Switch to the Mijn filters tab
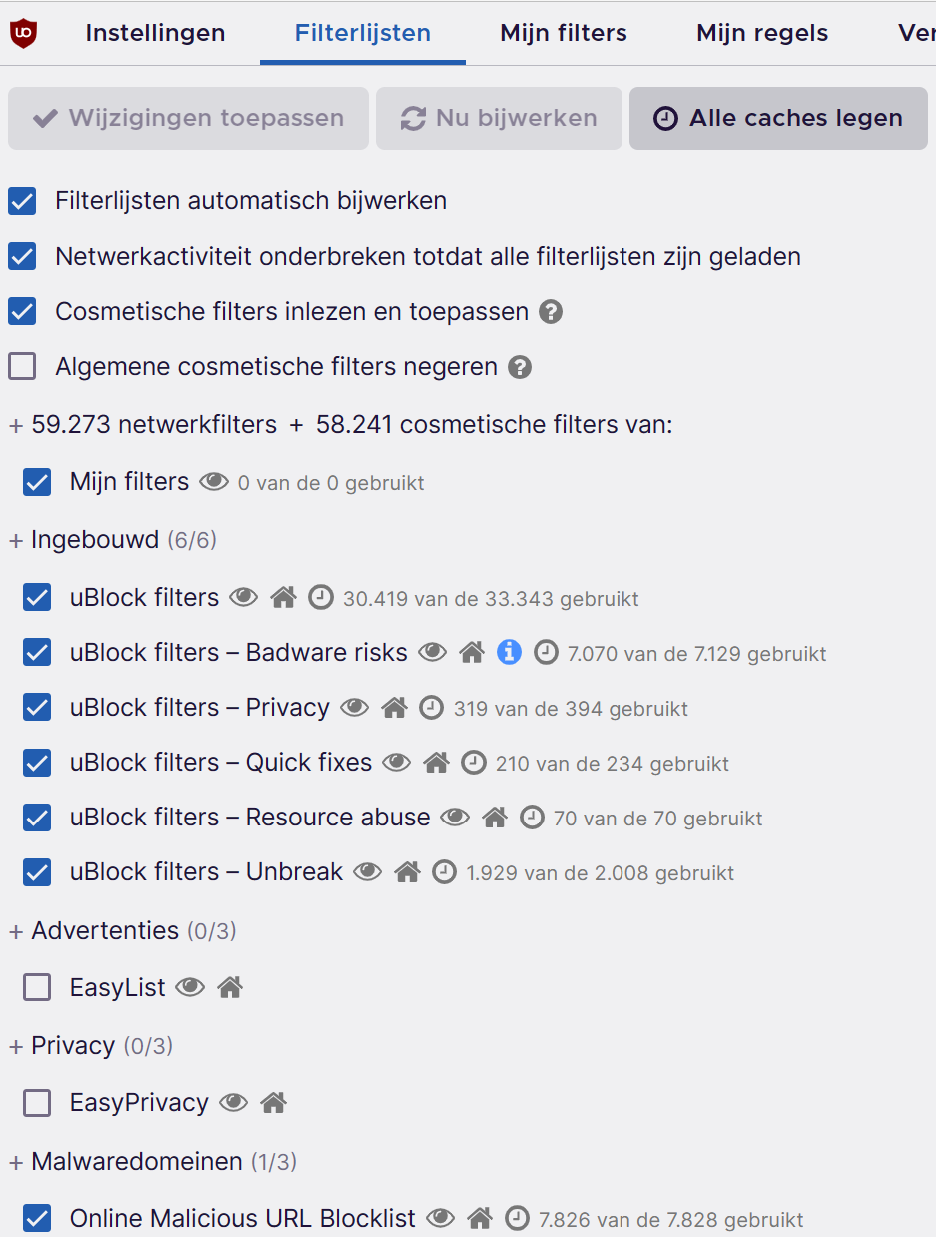 563,33
